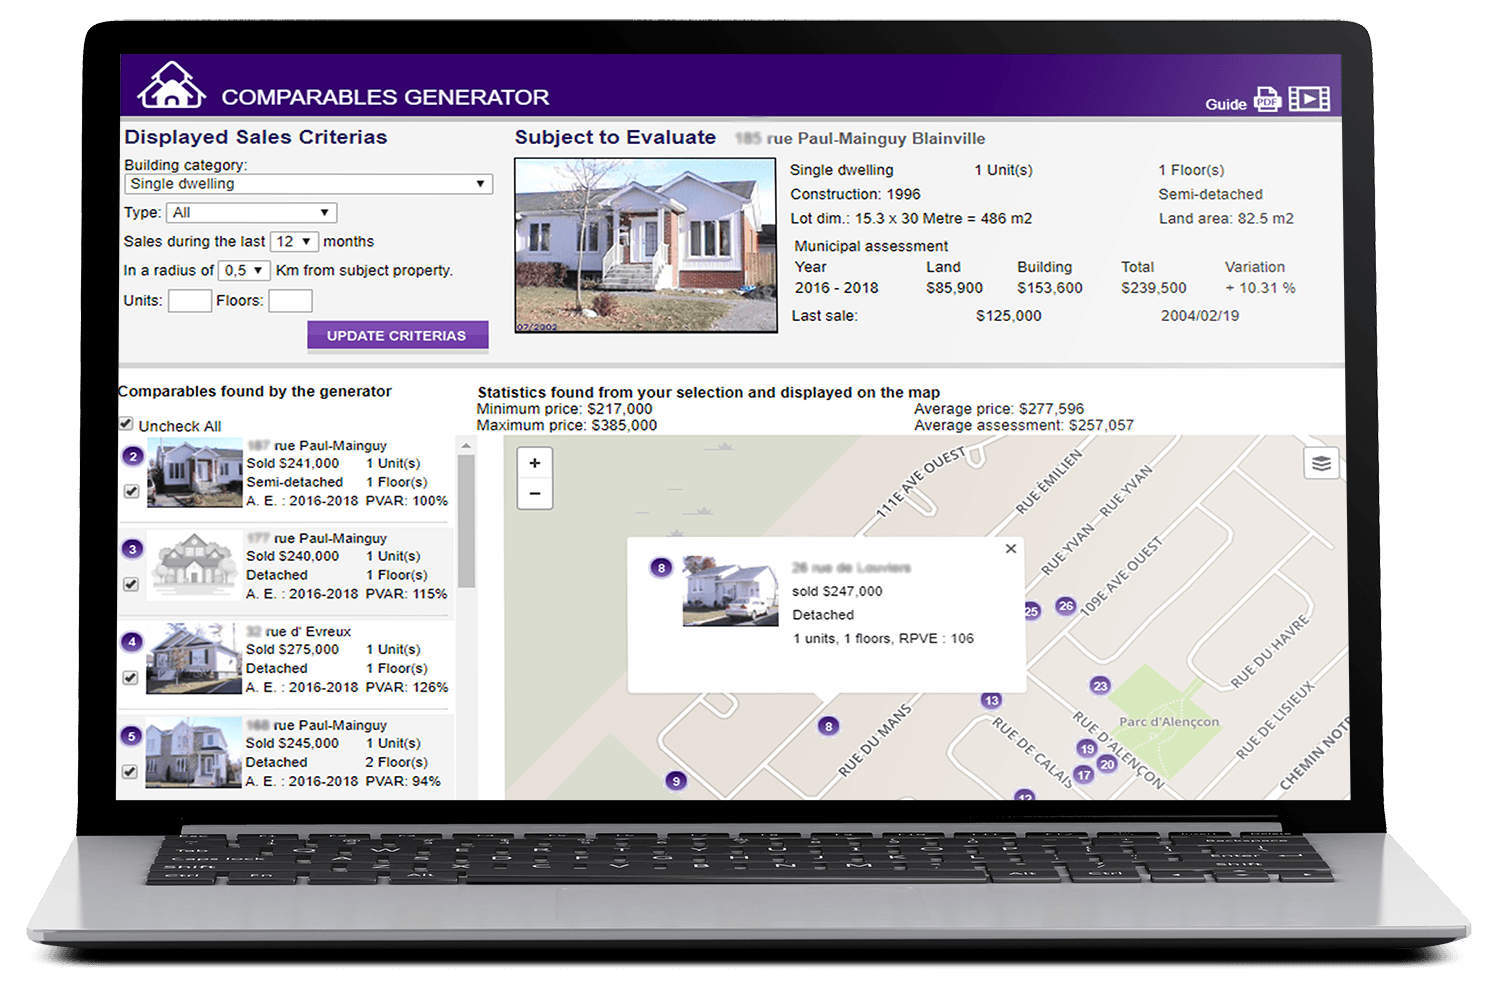Screen dimensions: 1500x987
Task: Click the Parc d'Alençon map label
Action: coord(1169,722)
